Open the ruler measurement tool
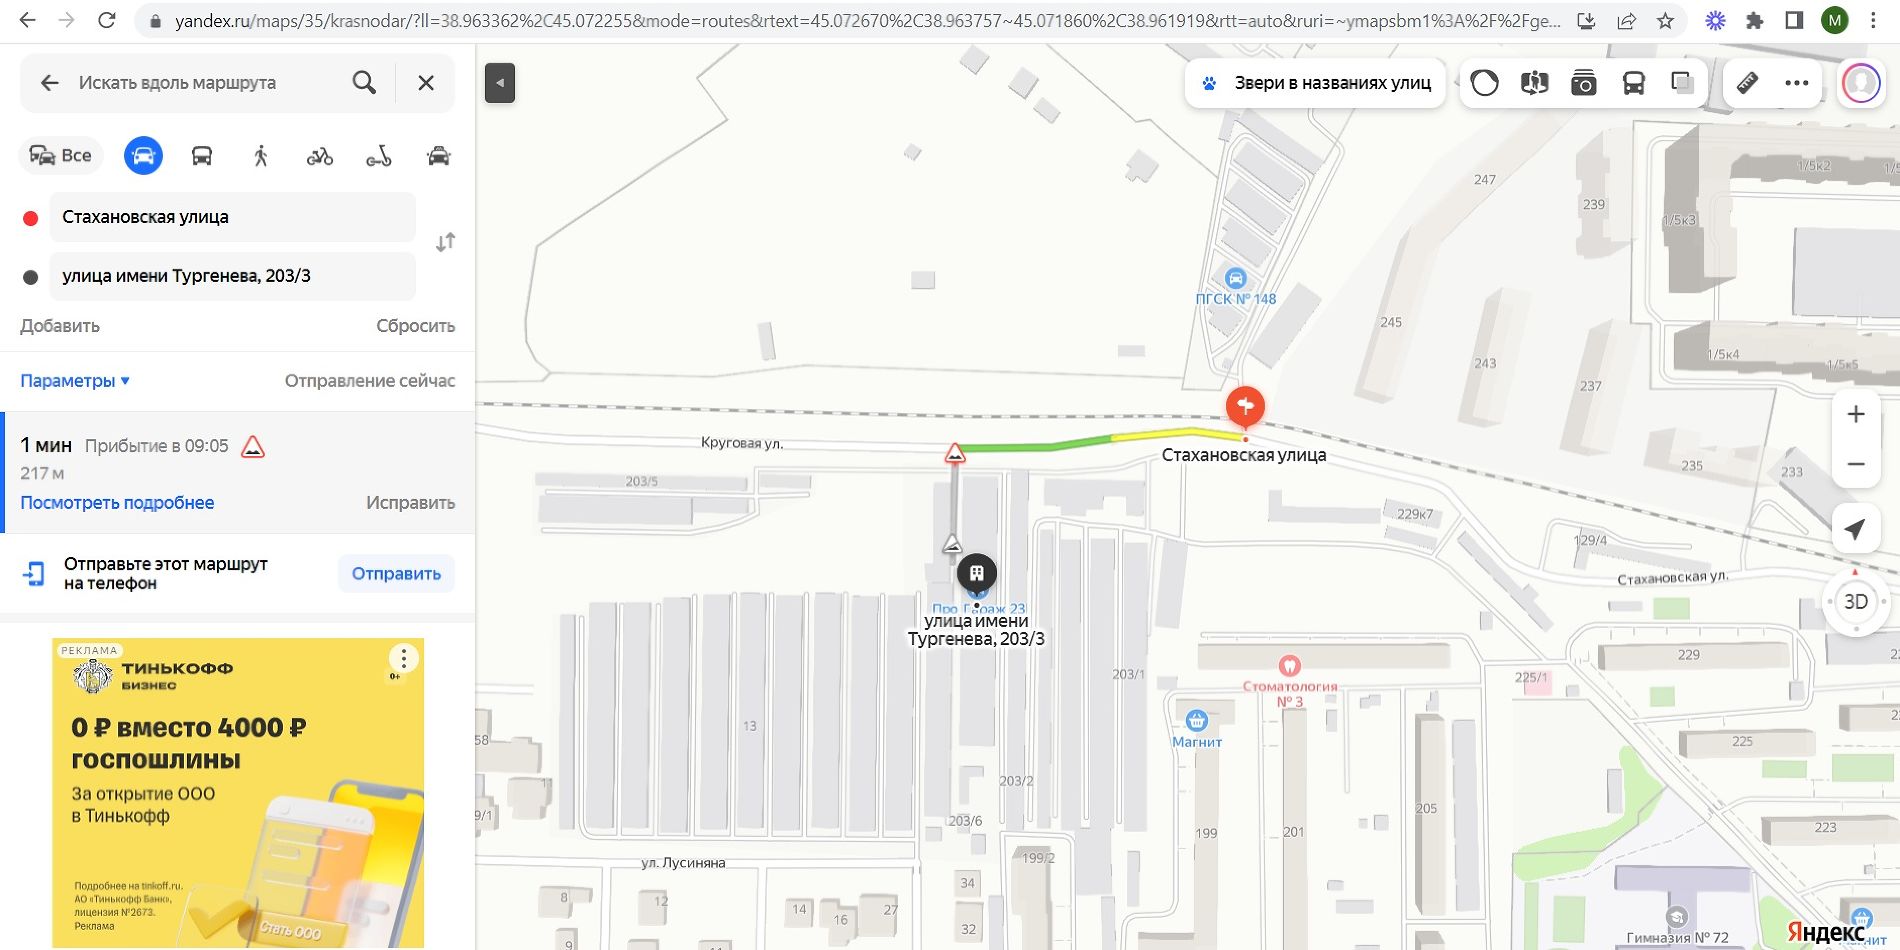Image resolution: width=1900 pixels, height=950 pixels. [1747, 83]
